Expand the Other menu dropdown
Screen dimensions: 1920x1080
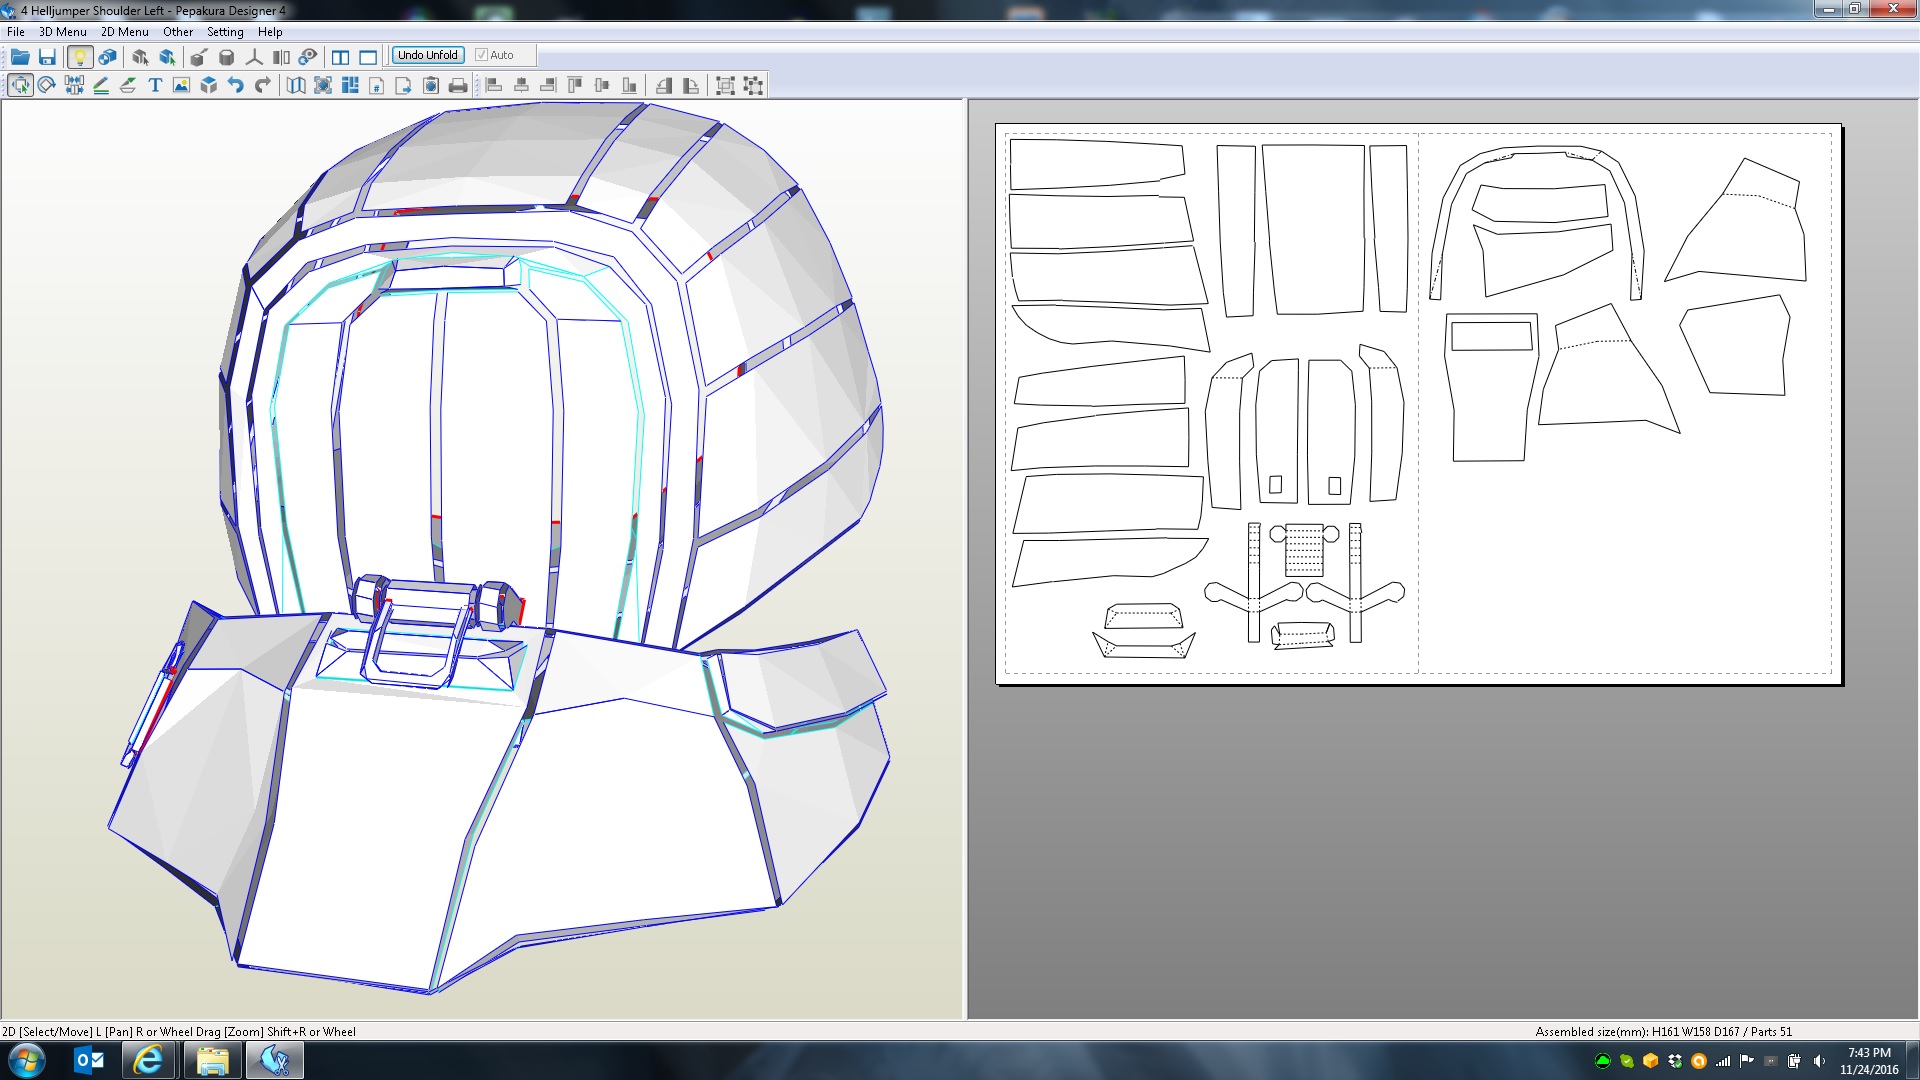click(x=178, y=32)
